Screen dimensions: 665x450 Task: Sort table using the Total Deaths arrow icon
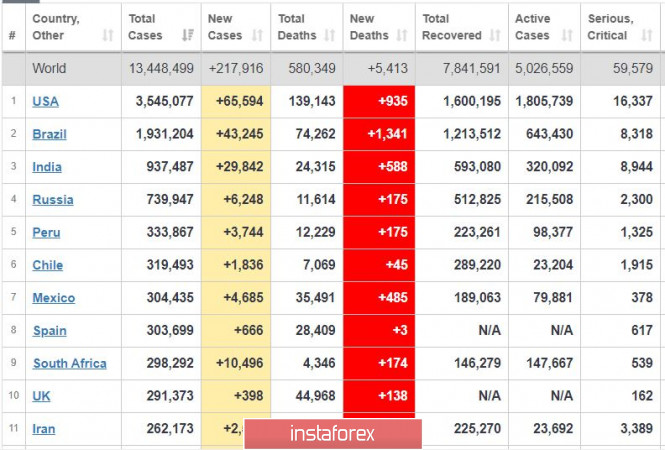click(x=328, y=36)
